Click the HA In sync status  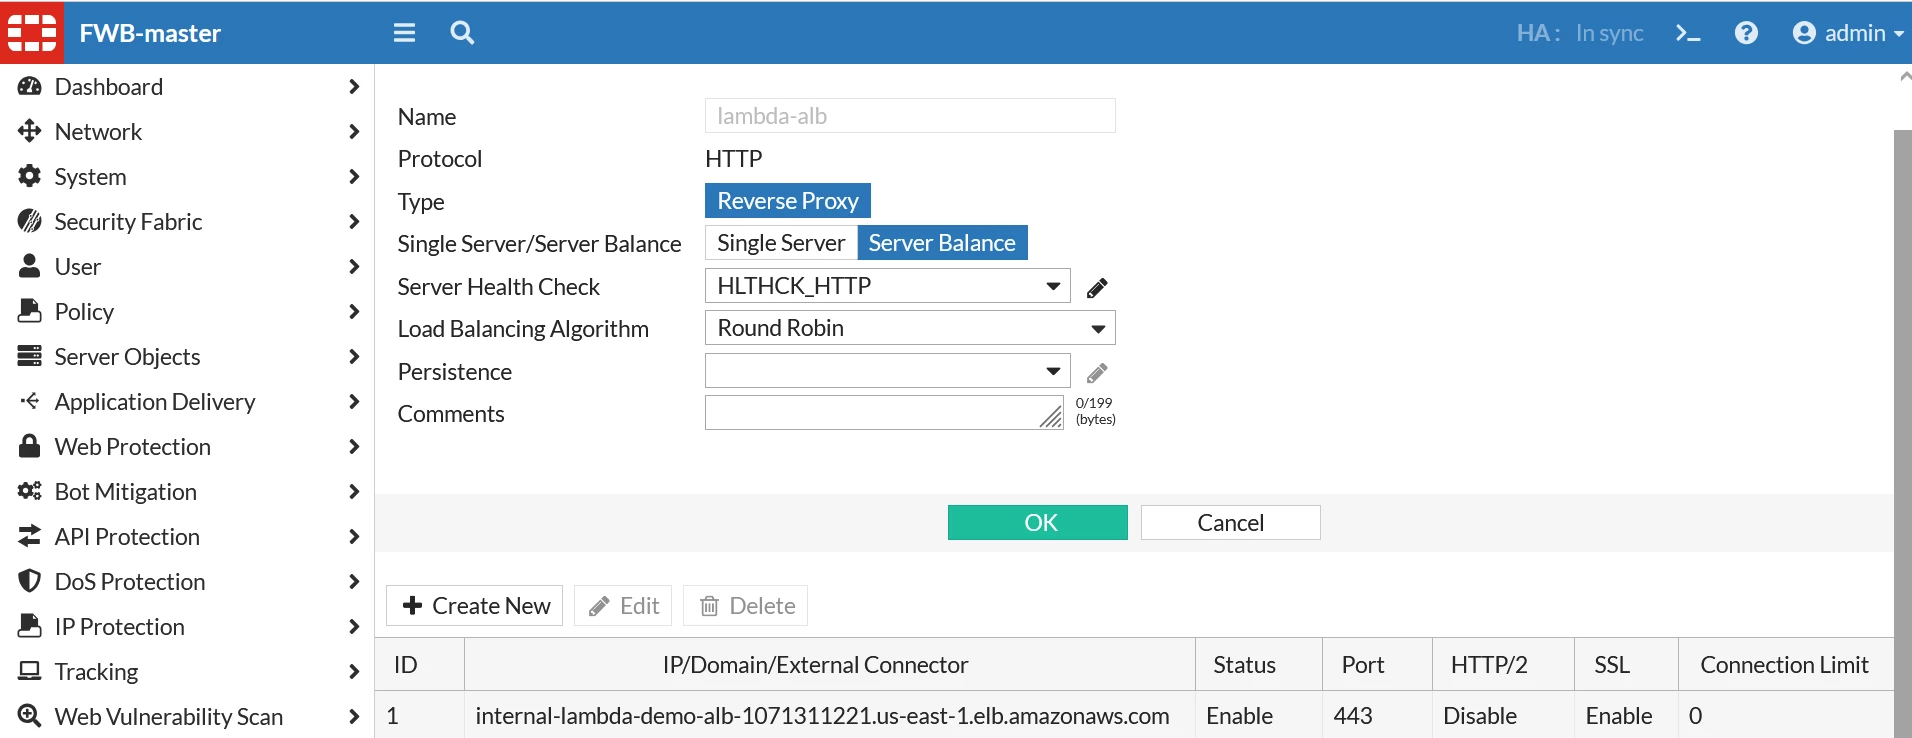[1580, 33]
